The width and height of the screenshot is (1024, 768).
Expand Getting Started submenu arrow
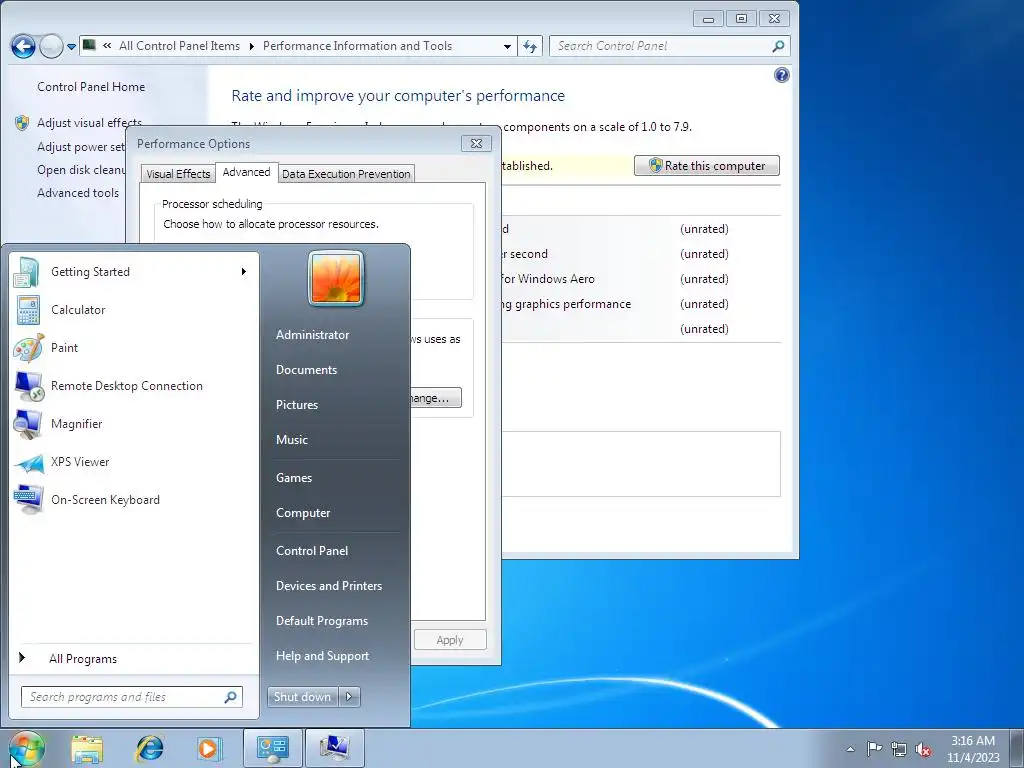[x=244, y=272]
